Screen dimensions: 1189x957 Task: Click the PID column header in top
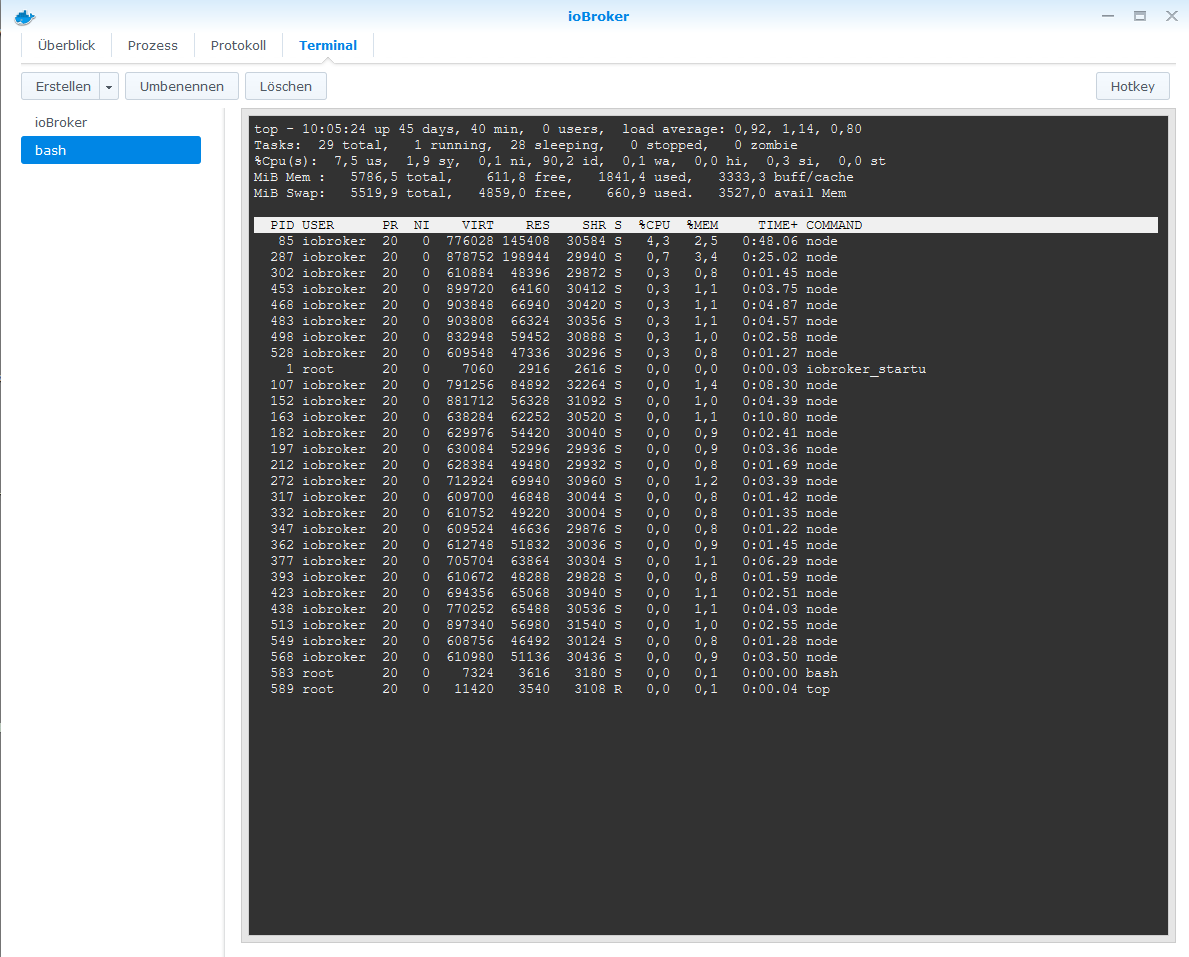tap(282, 225)
